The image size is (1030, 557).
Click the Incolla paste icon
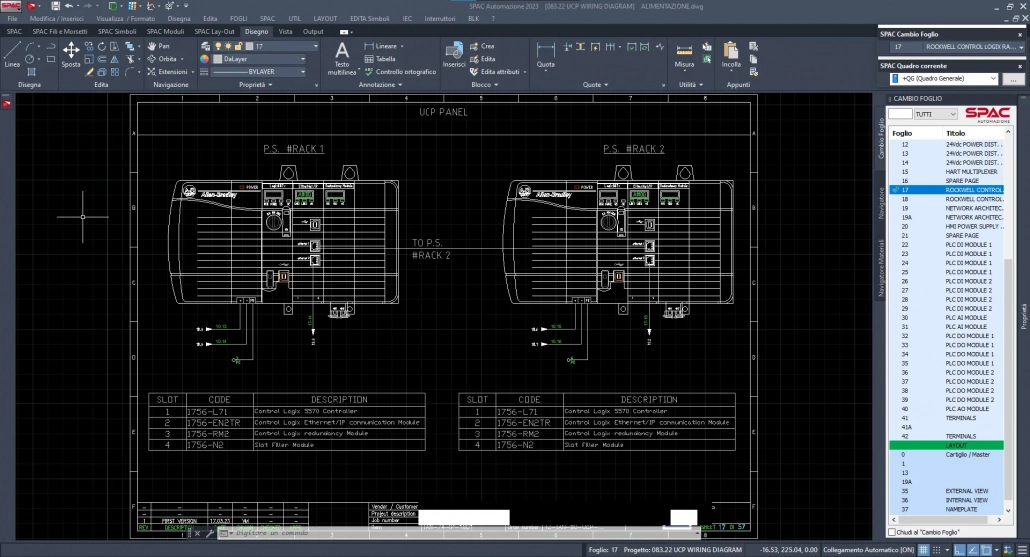[732, 54]
